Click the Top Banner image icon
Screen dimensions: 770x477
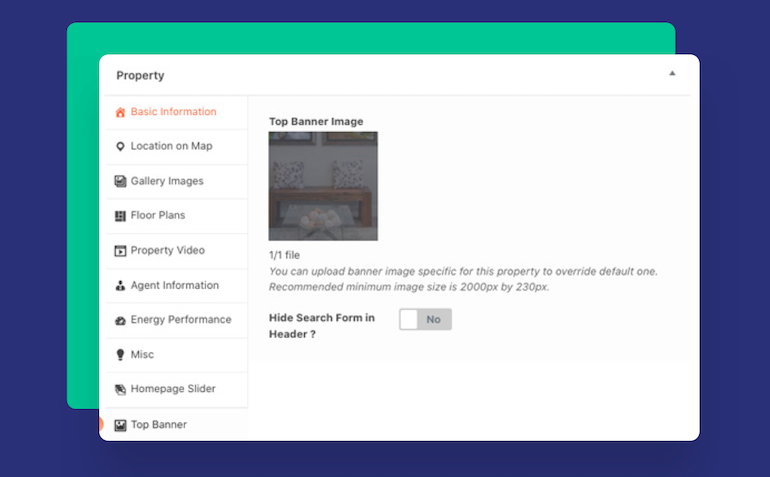click(x=120, y=425)
